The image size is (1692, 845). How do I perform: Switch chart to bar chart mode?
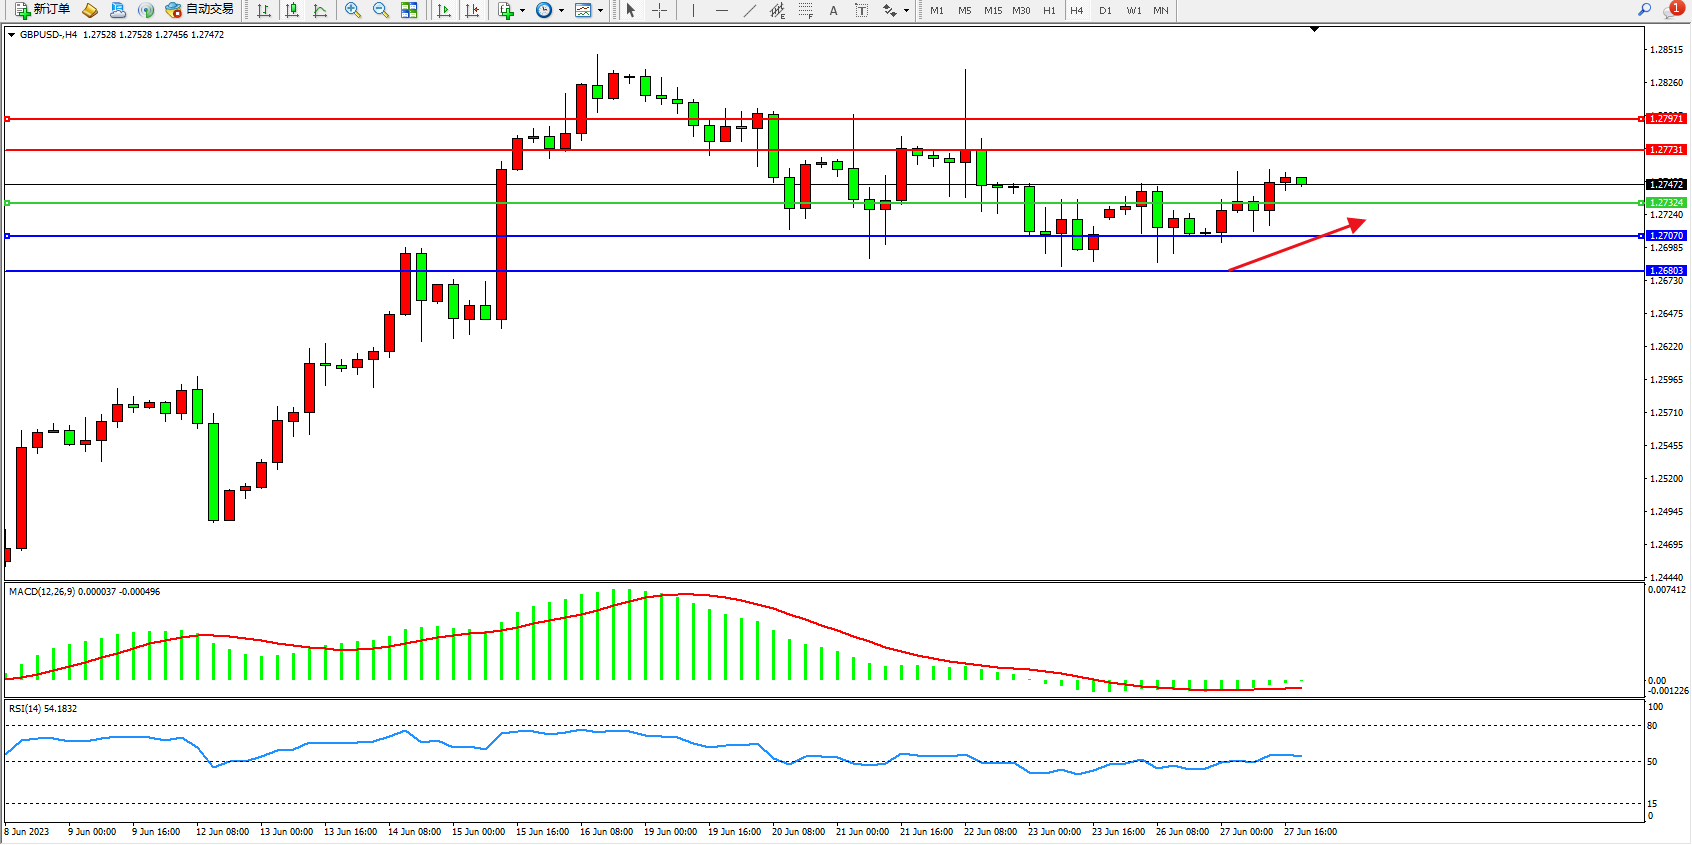click(264, 10)
